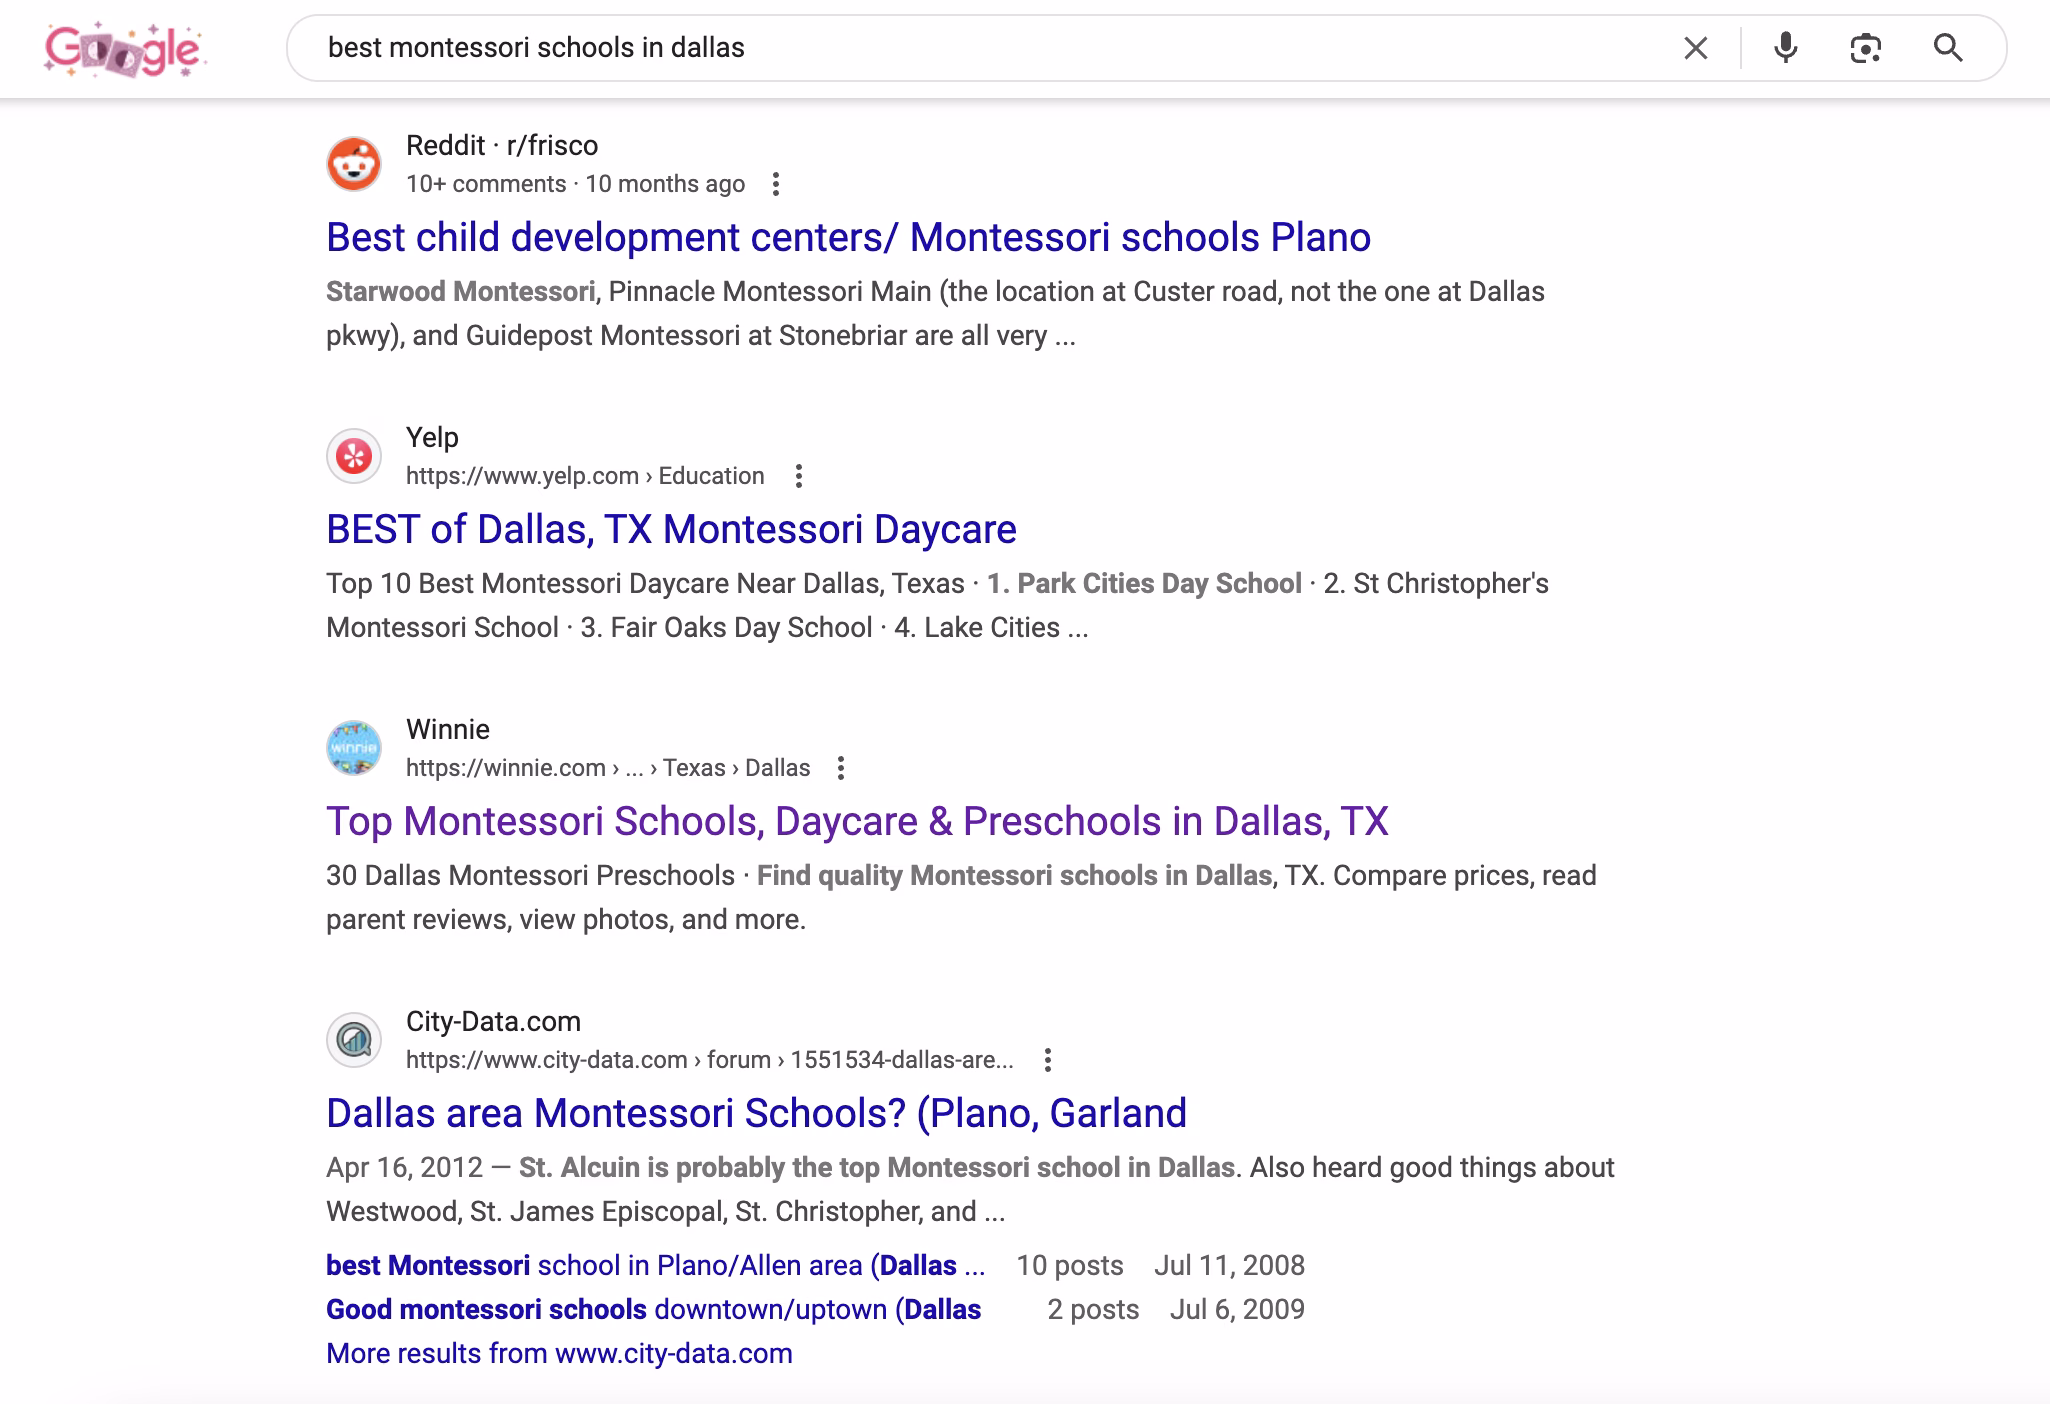Click the City-Data.com site name

(x=493, y=1022)
